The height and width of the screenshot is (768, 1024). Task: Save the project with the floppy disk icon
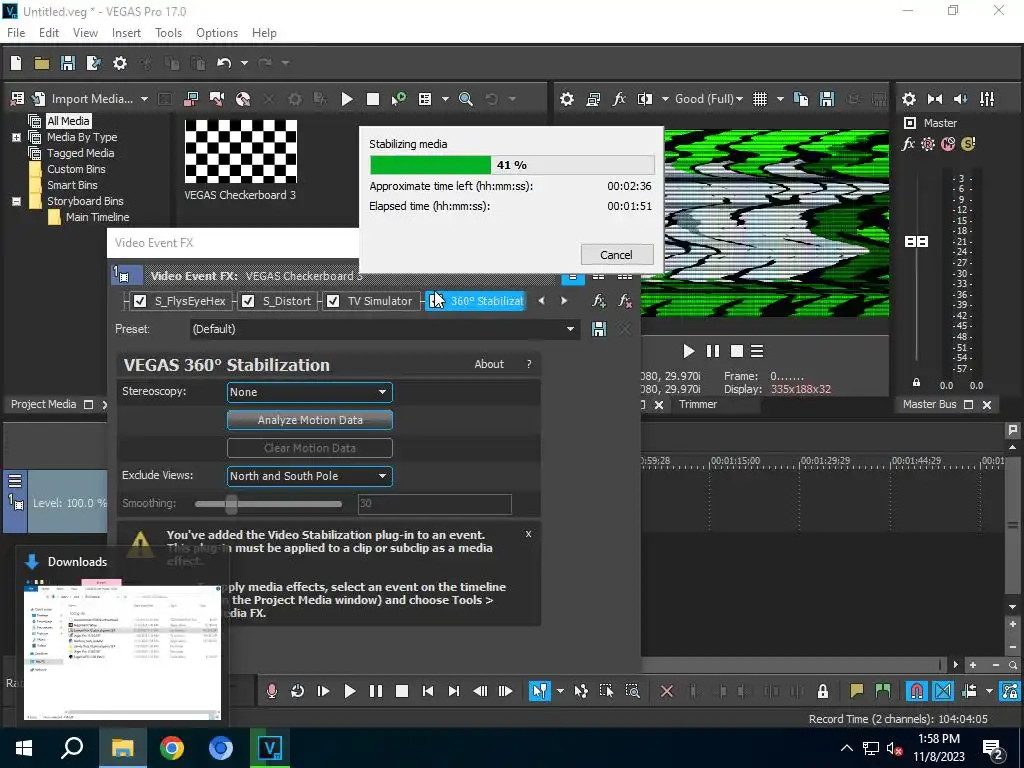68,63
